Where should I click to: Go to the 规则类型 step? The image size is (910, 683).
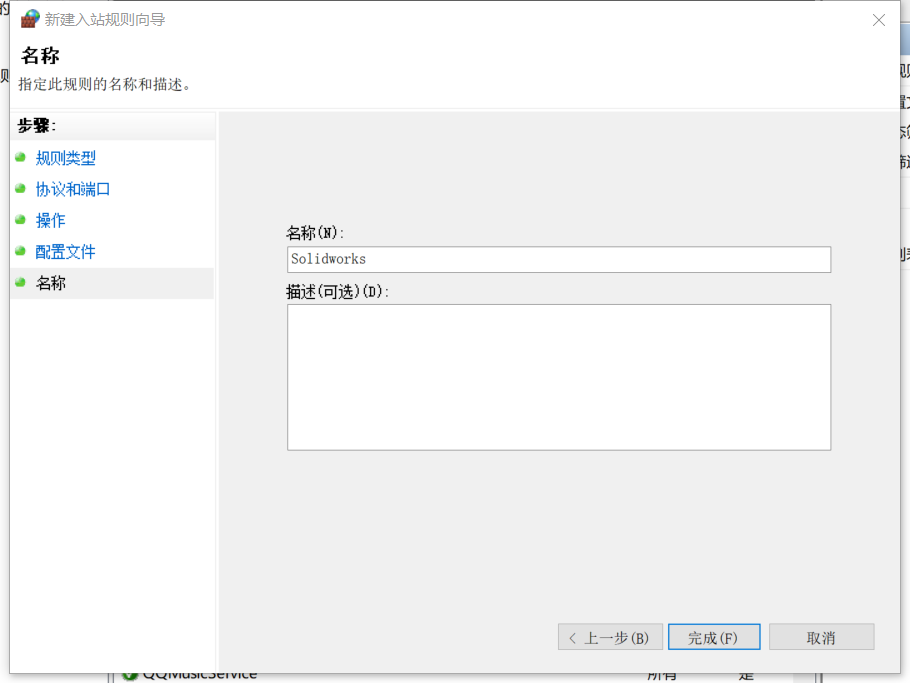pos(66,158)
